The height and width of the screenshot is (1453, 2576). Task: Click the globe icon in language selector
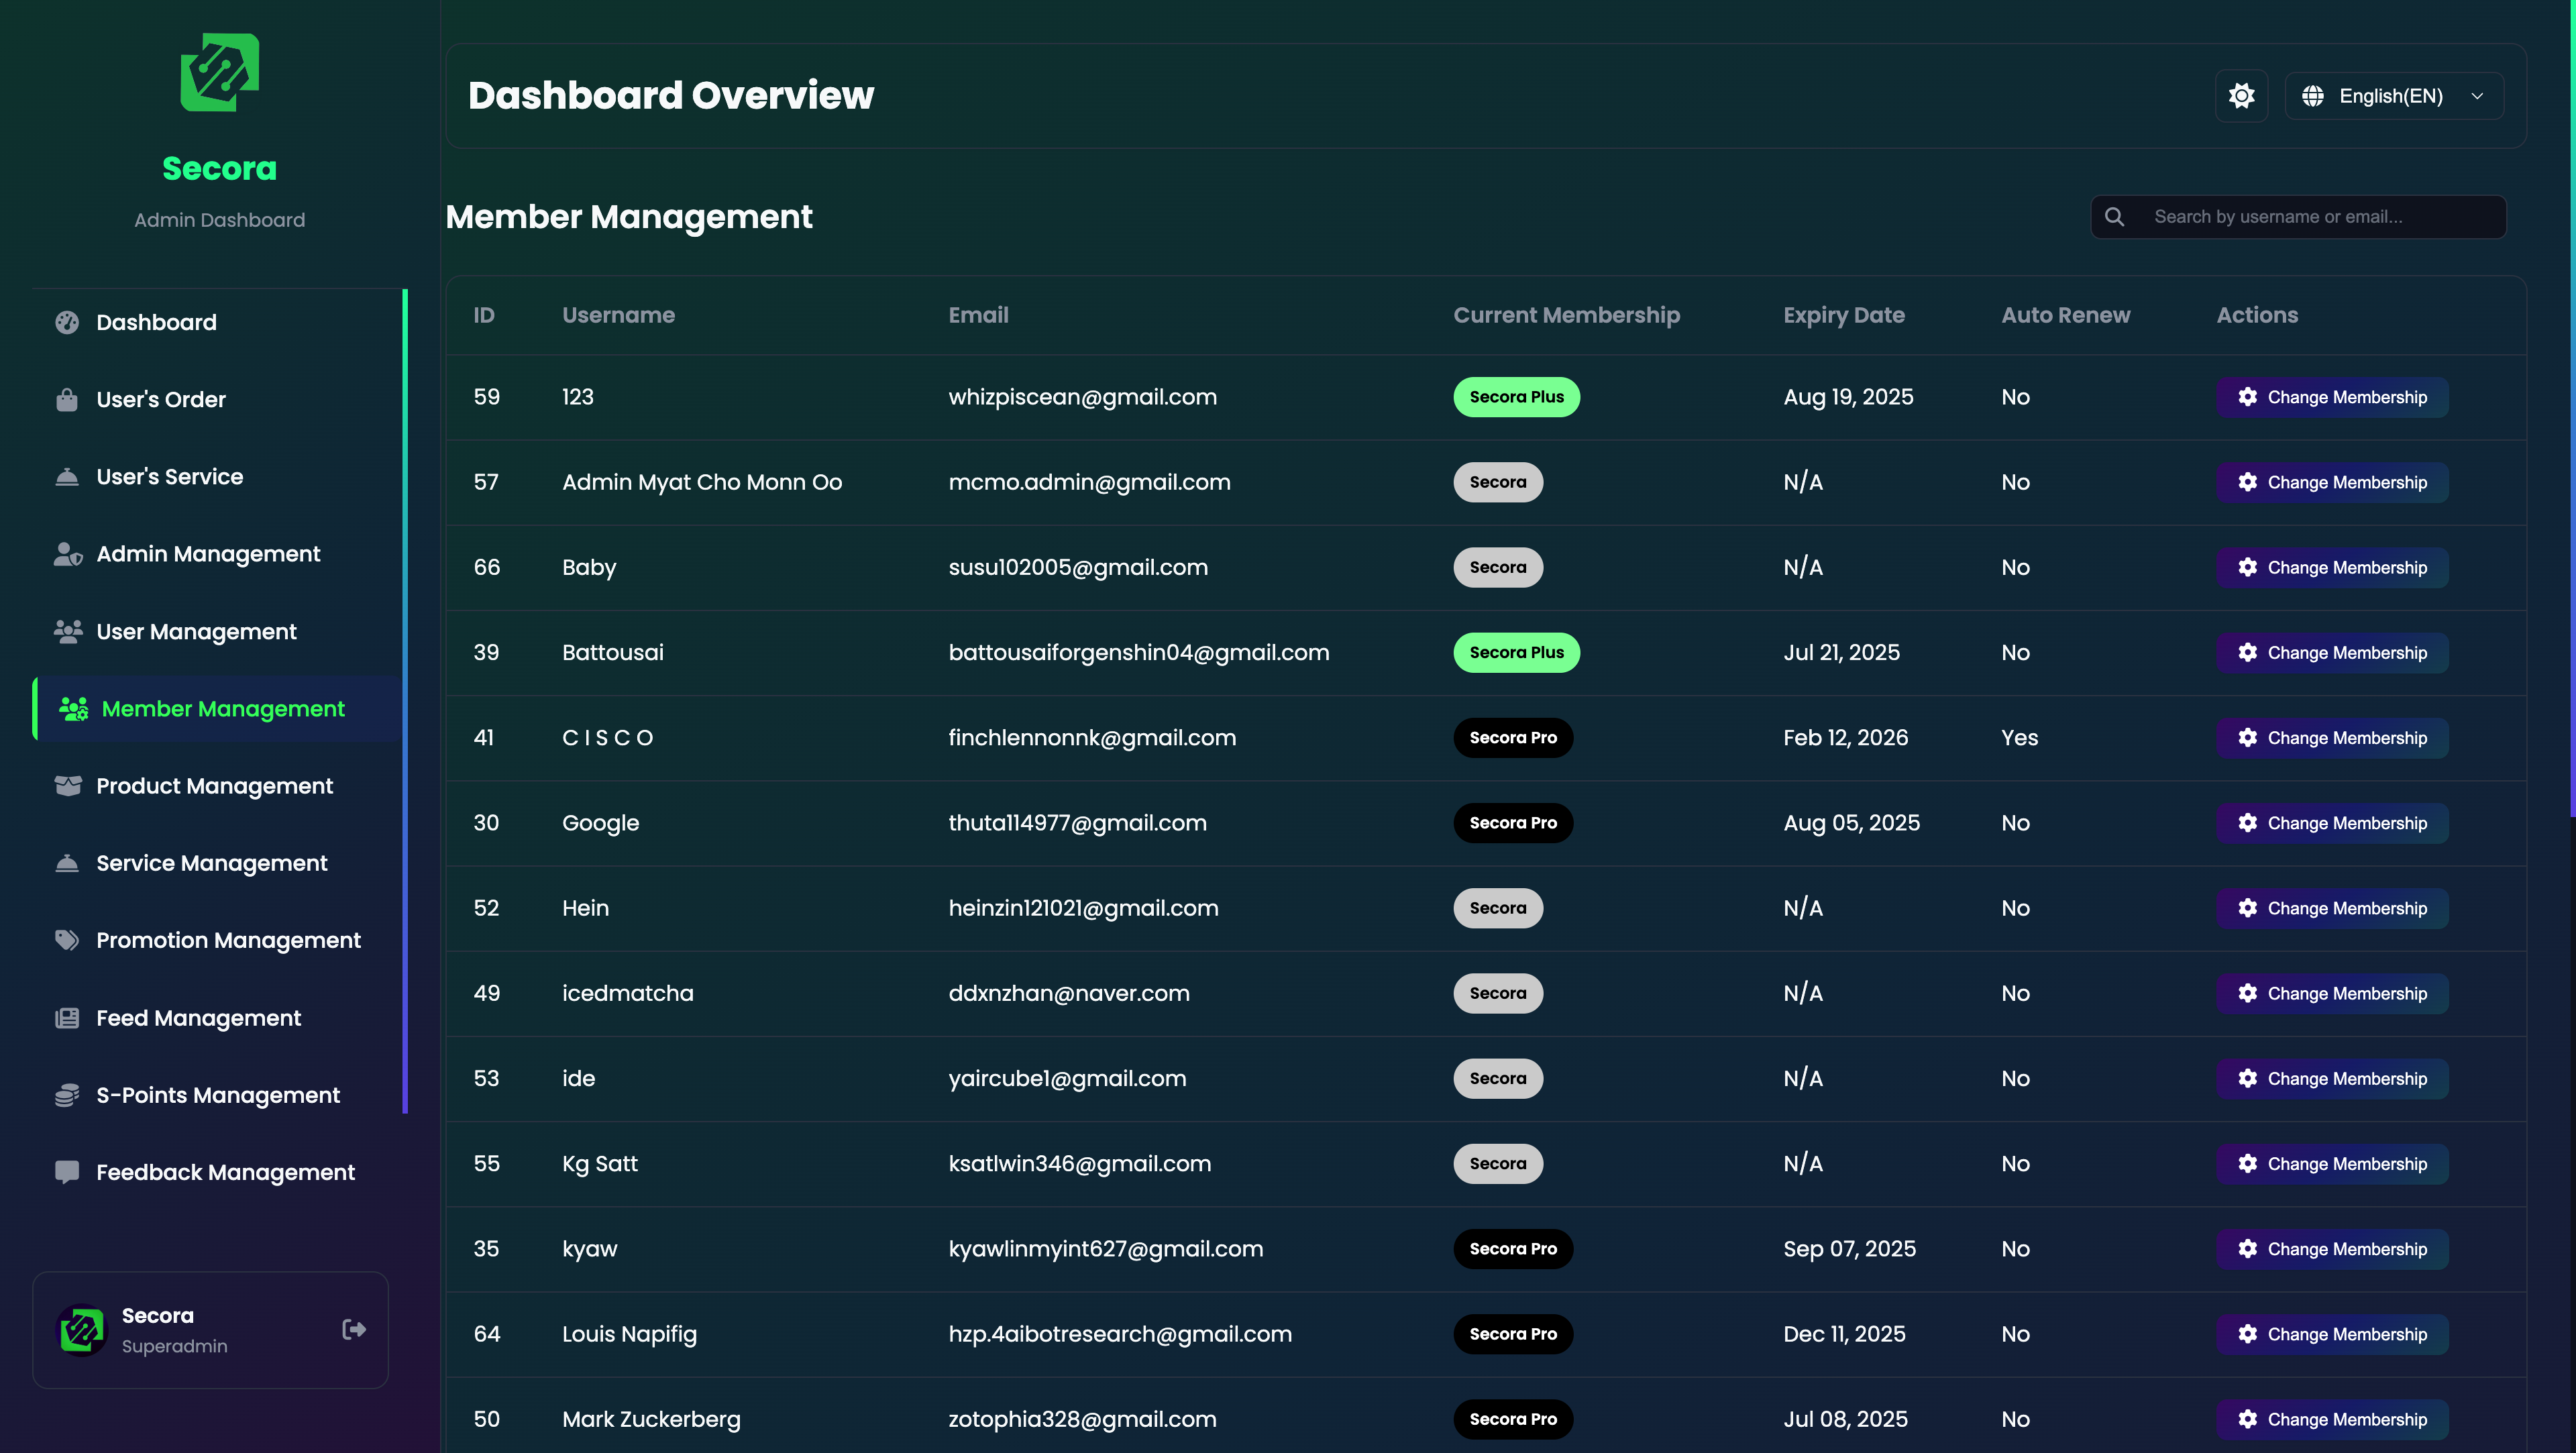[2313, 96]
